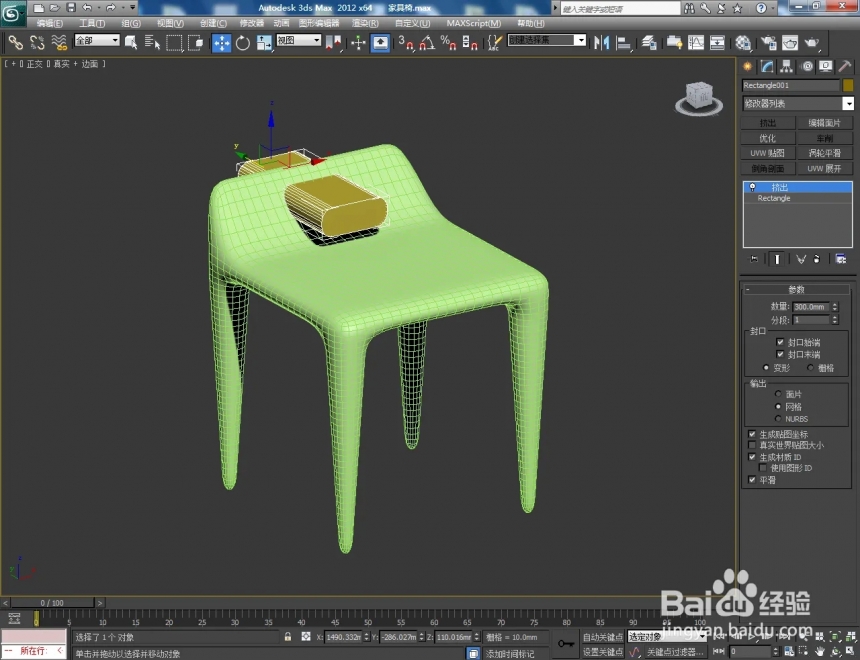This screenshot has height=660, width=860.
Task: Click the 自动关键点 button
Action: (603, 637)
